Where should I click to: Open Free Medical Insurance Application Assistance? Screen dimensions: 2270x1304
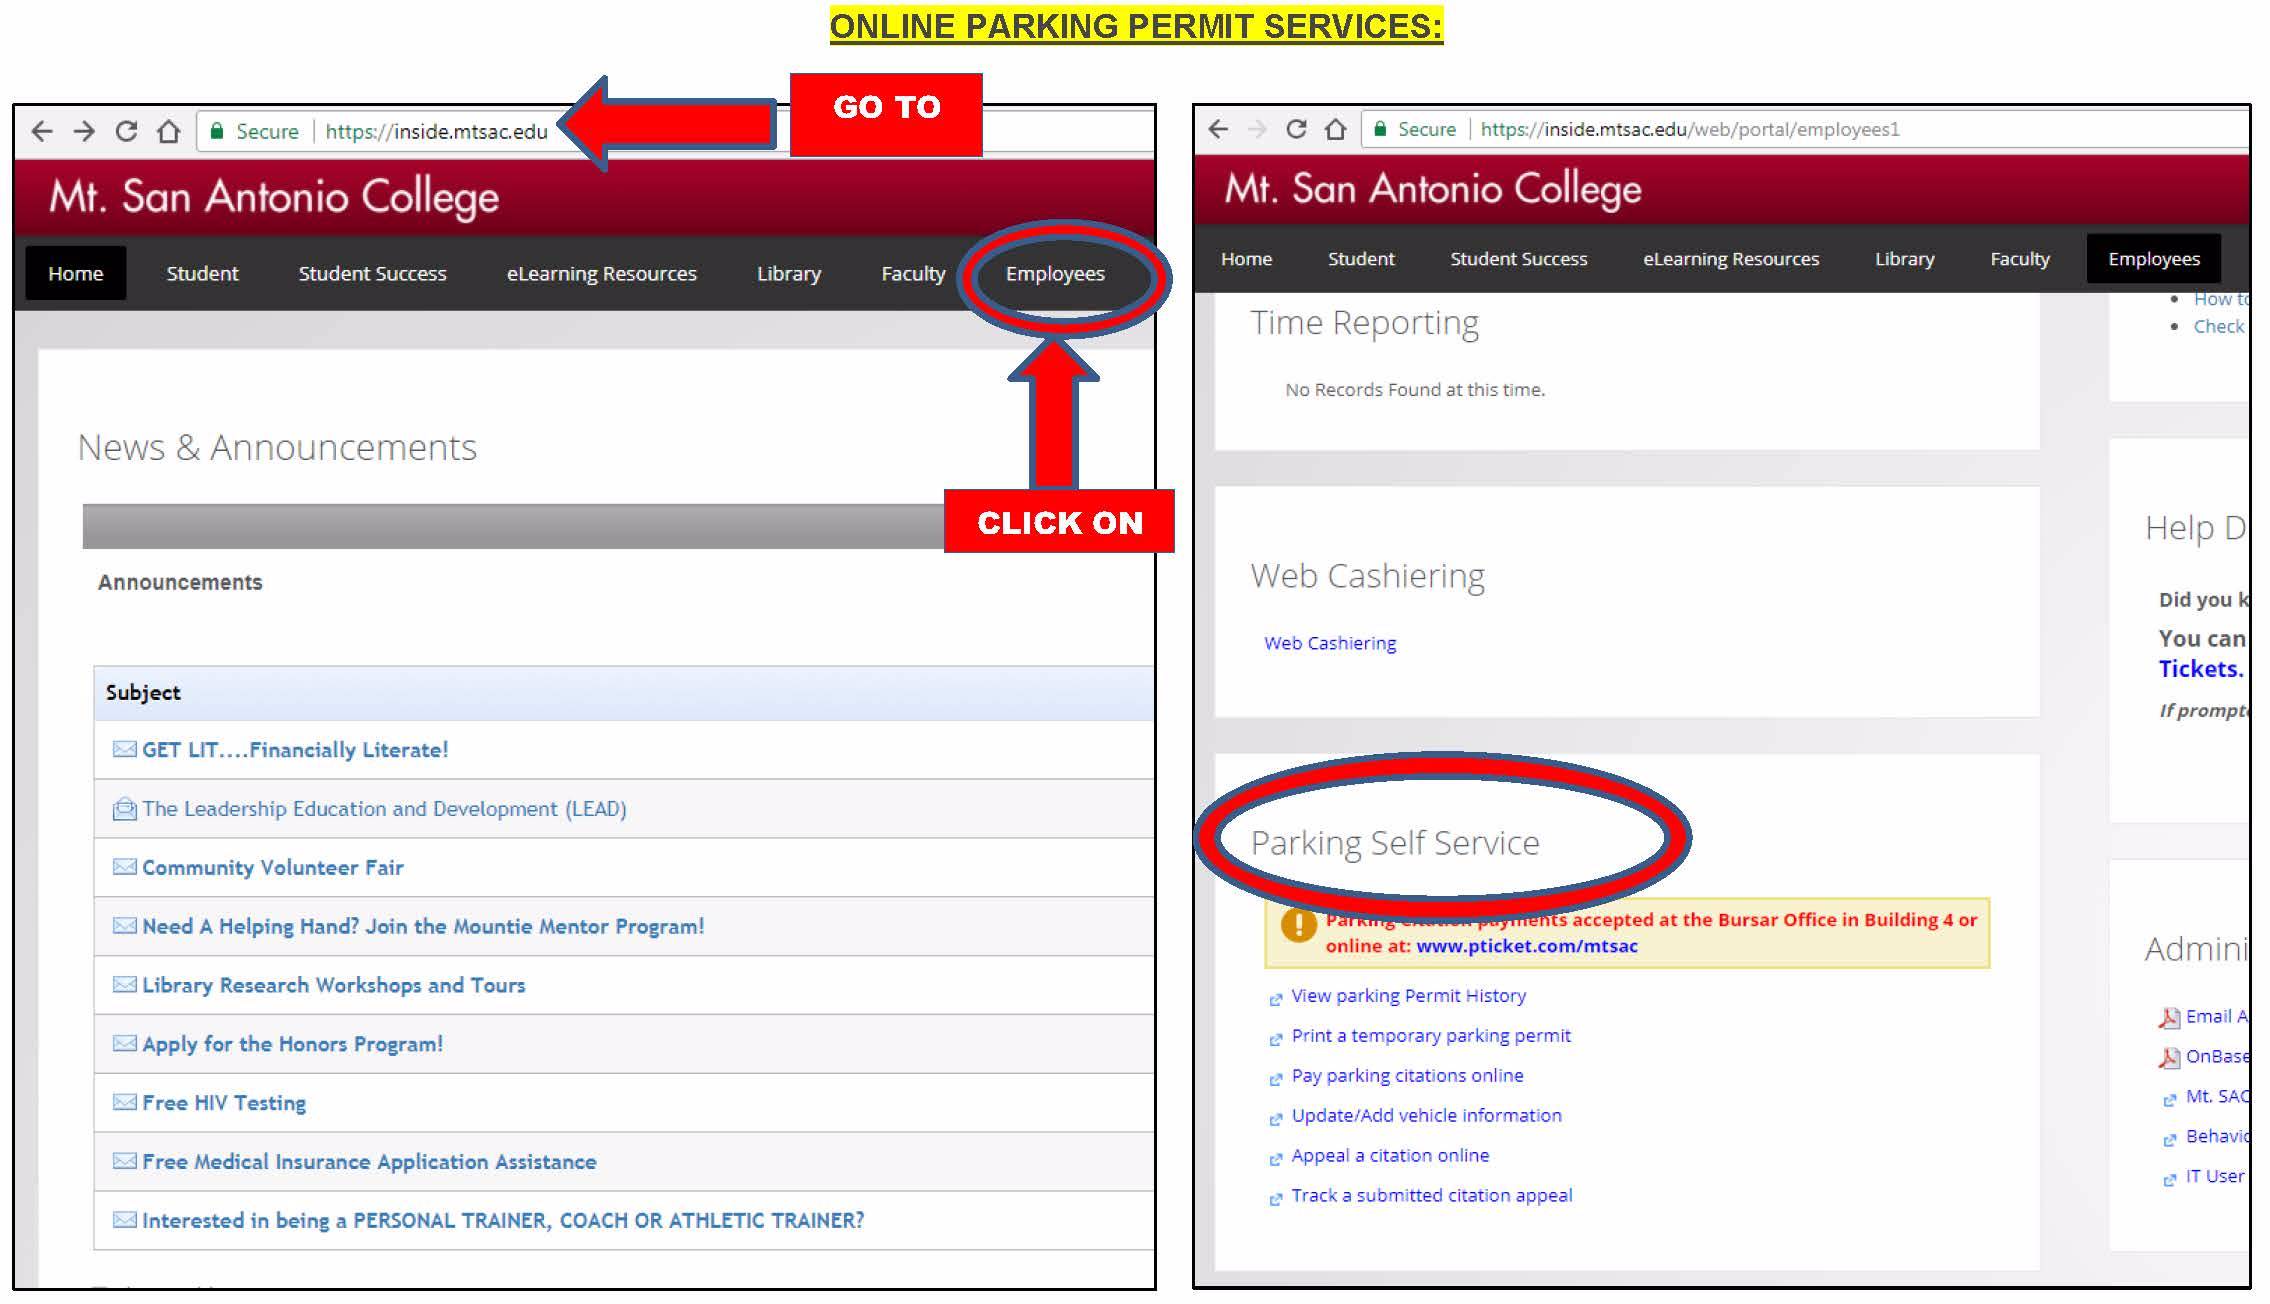point(369,1161)
